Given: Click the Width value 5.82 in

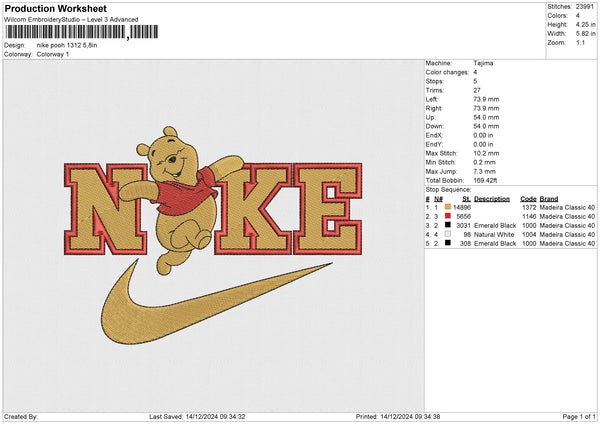Looking at the screenshot, I should (586, 34).
